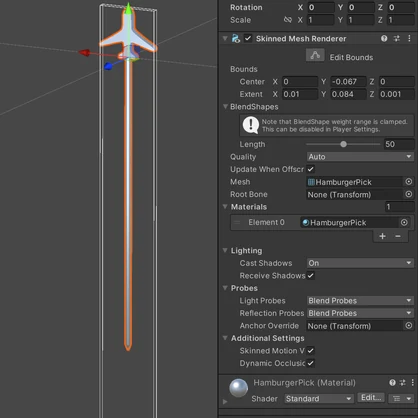Open Skinned Mesh Renderer help icon
Screen dimensions: 418x418
click(384, 39)
